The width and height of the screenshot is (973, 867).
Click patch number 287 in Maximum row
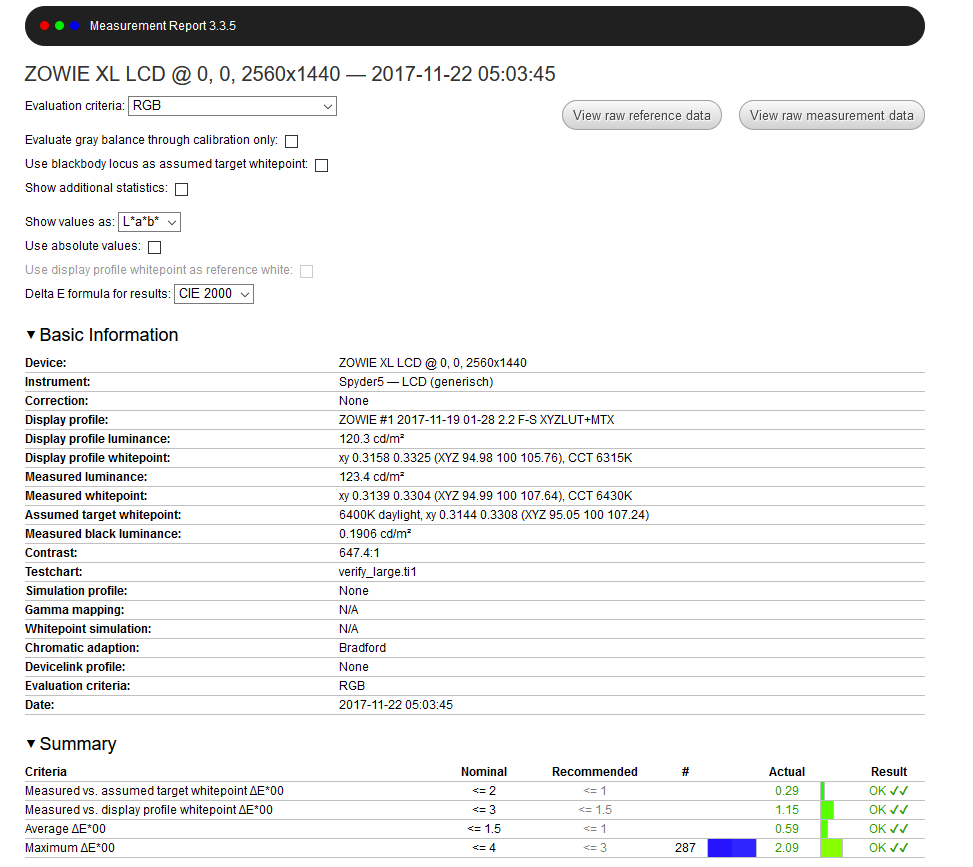(685, 848)
